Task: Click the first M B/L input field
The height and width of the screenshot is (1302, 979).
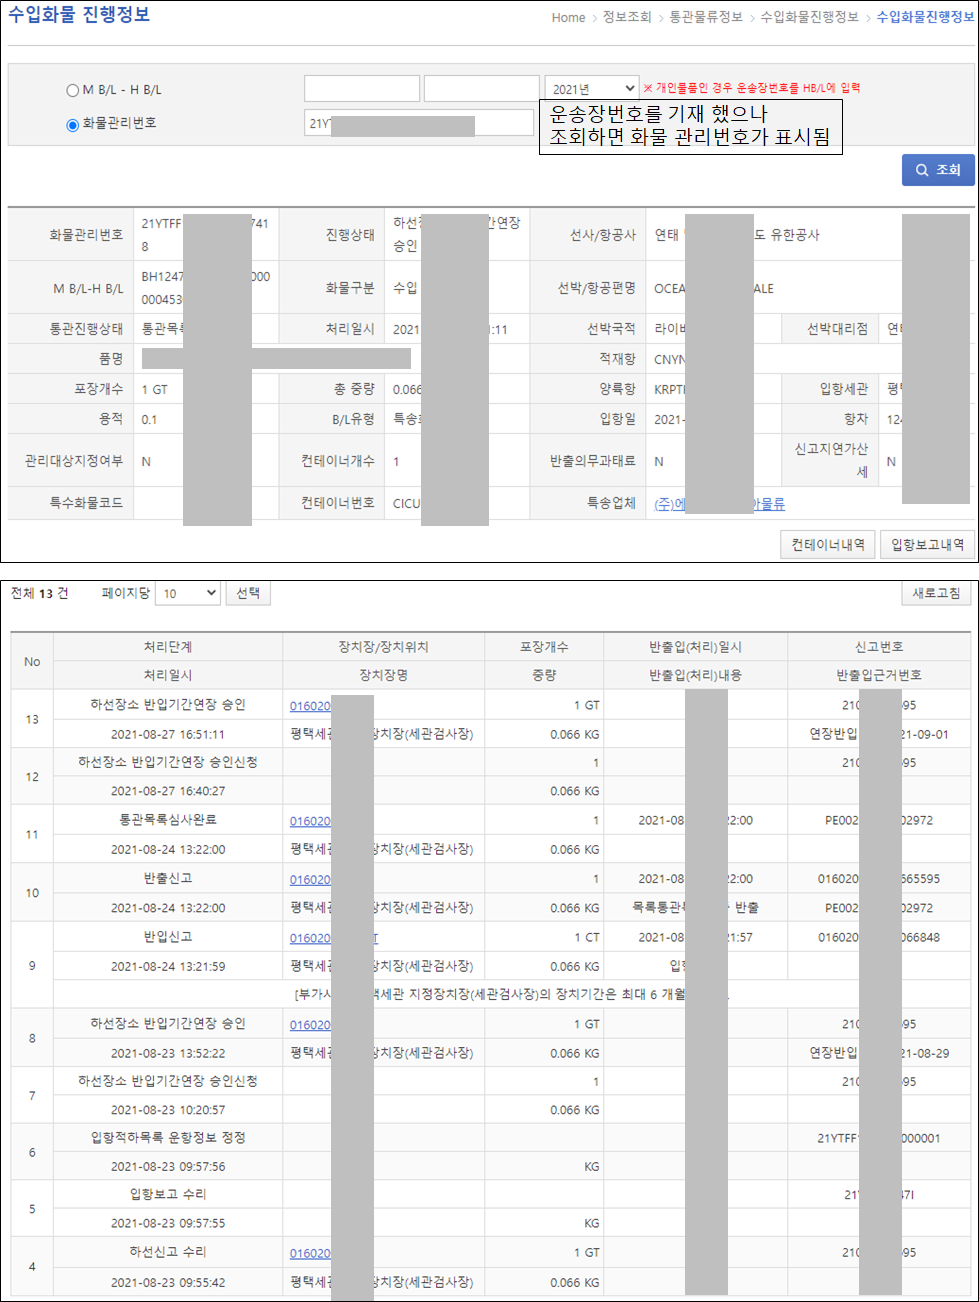Action: 362,88
